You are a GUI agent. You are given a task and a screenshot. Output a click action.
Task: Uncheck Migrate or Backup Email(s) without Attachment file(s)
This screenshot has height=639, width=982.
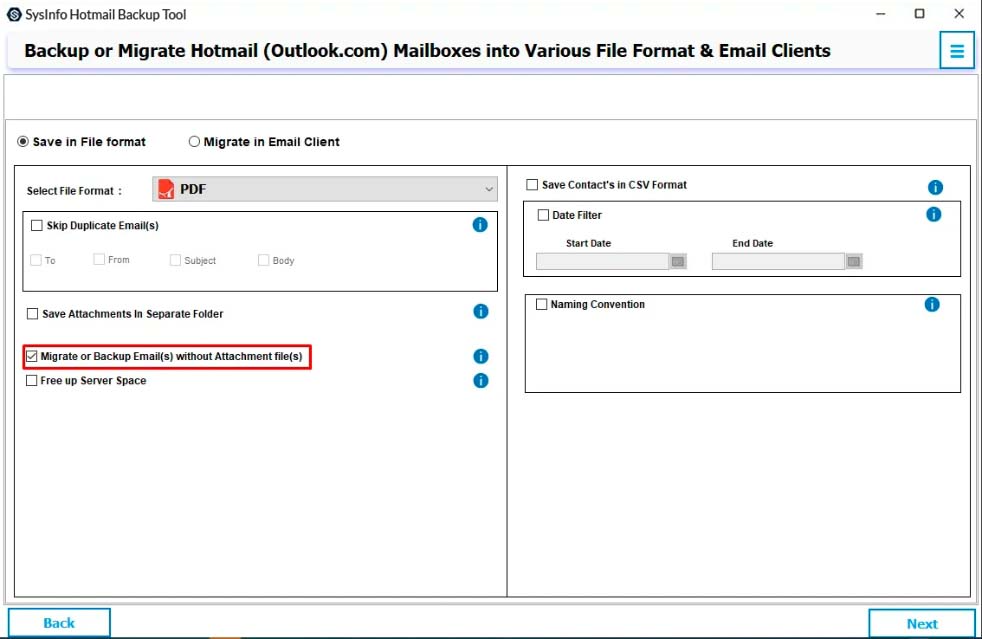[x=31, y=356]
